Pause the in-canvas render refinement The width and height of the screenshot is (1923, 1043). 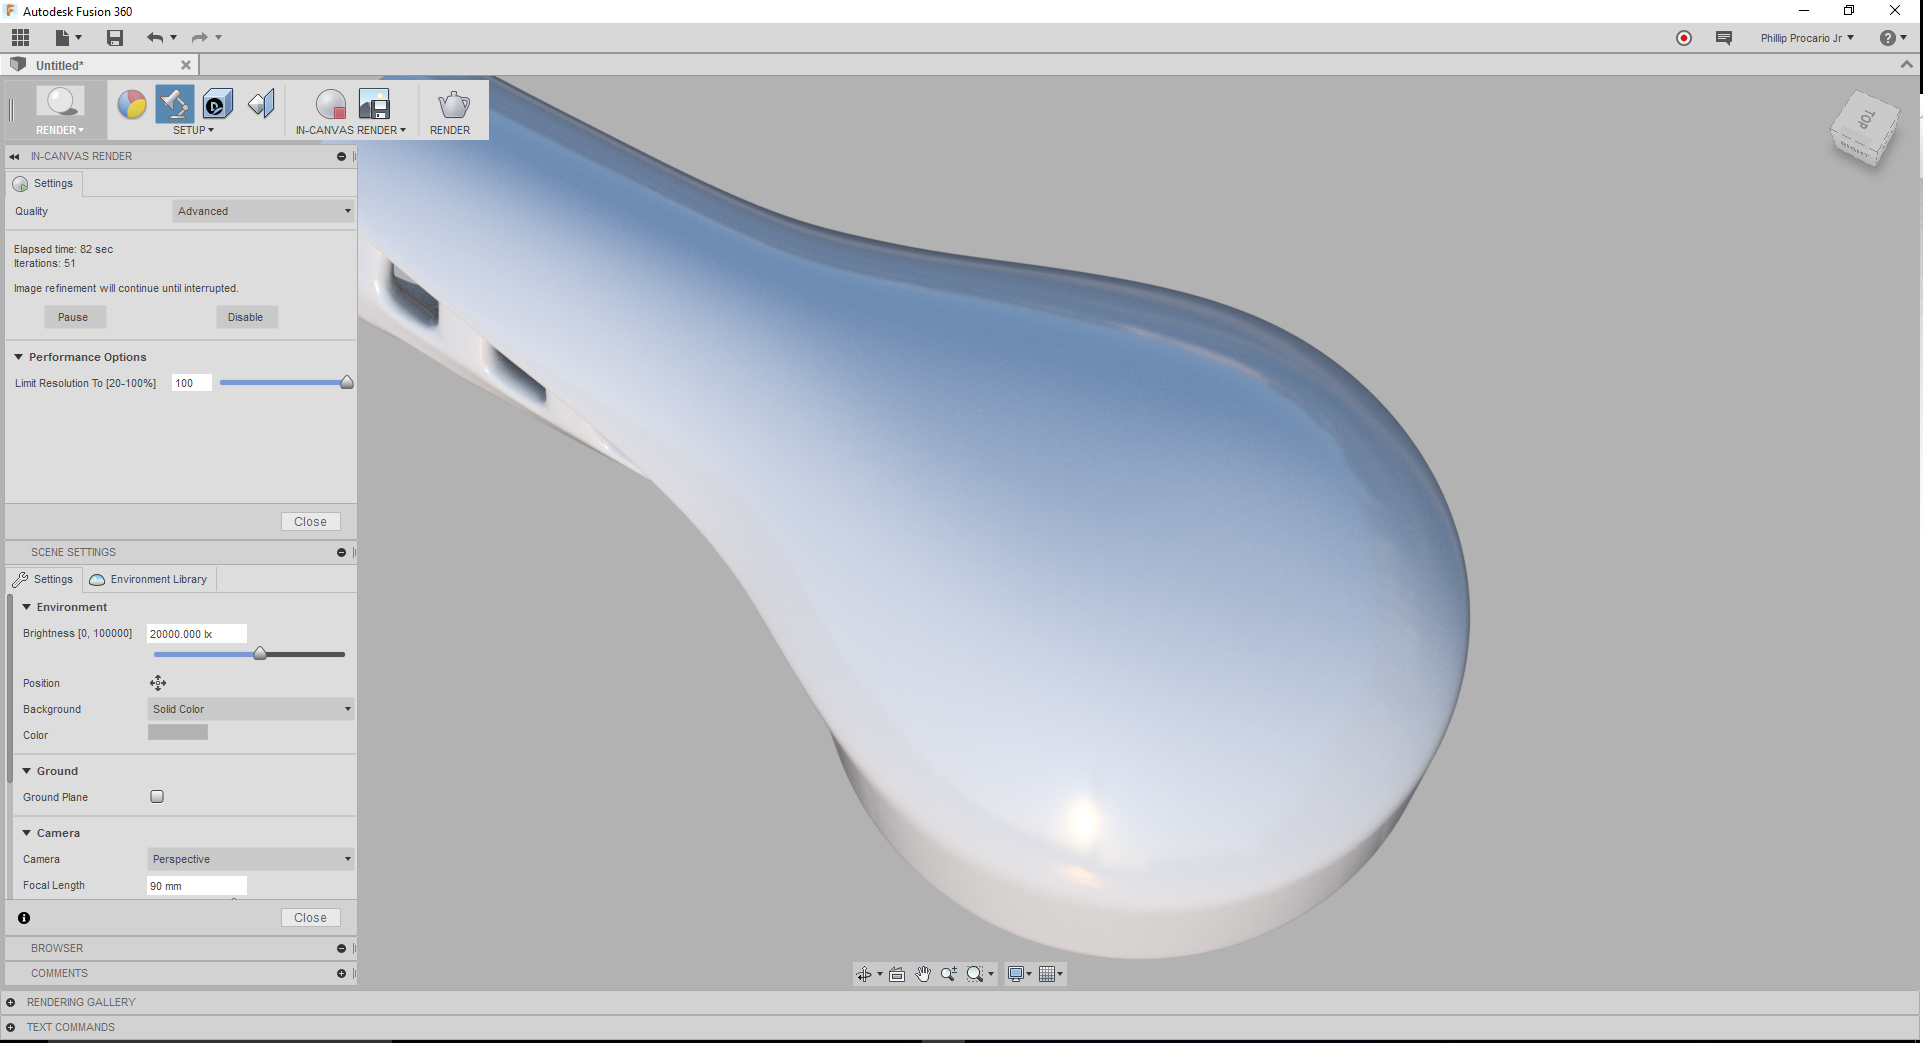[74, 317]
